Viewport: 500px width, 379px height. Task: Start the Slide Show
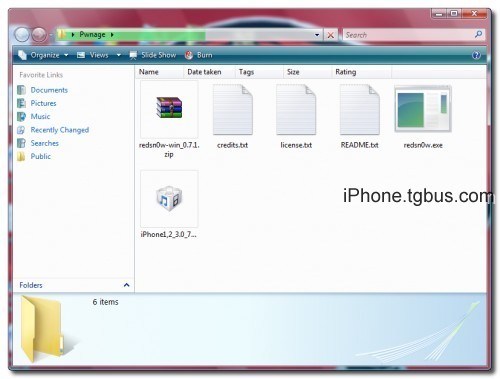pyautogui.click(x=153, y=55)
